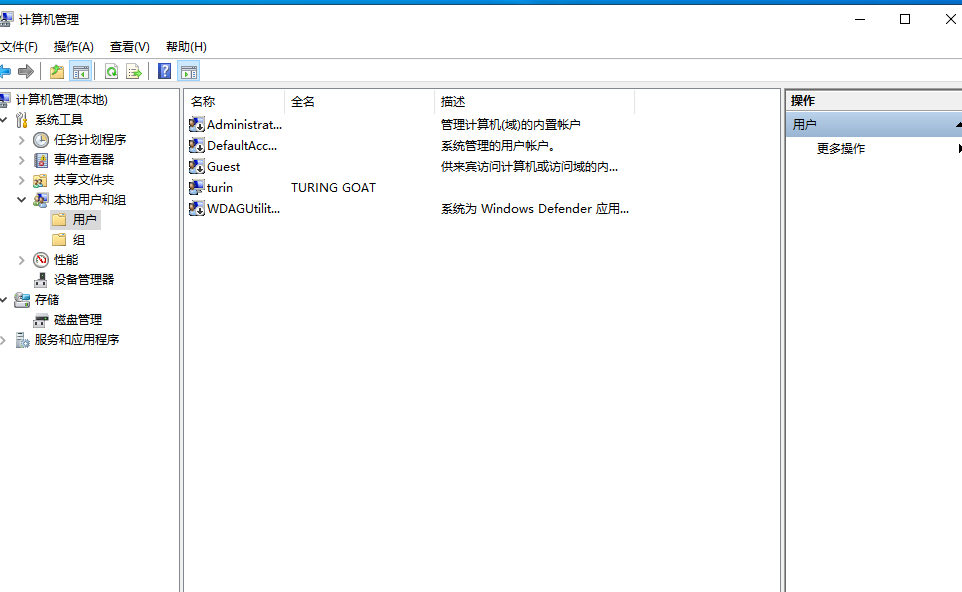Screen dimensions: 962x592
Task: Click the Guest user account icon
Action: tap(196, 166)
